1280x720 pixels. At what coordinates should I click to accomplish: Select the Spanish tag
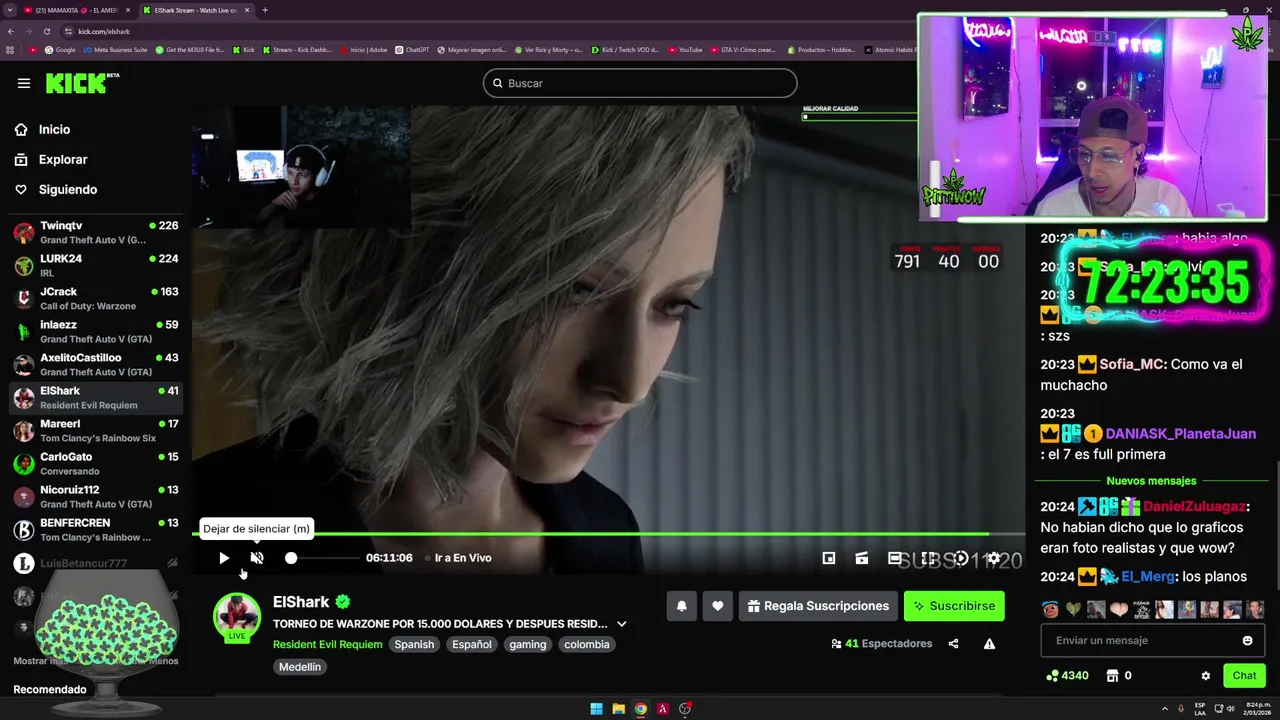tap(414, 645)
